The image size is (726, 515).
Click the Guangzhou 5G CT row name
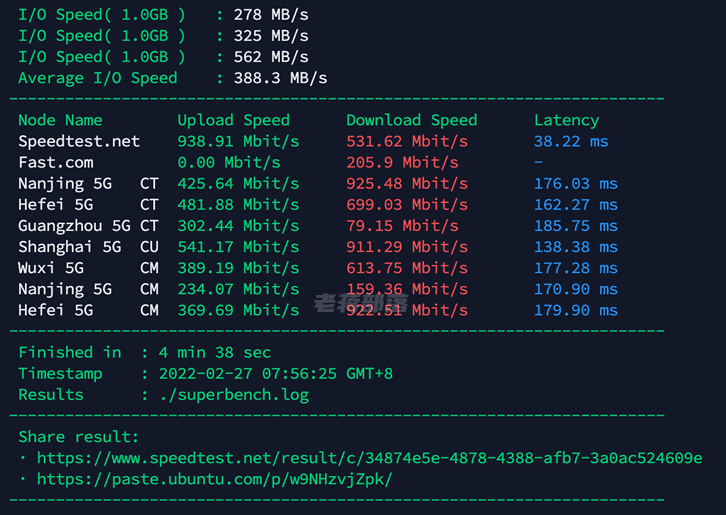88,226
